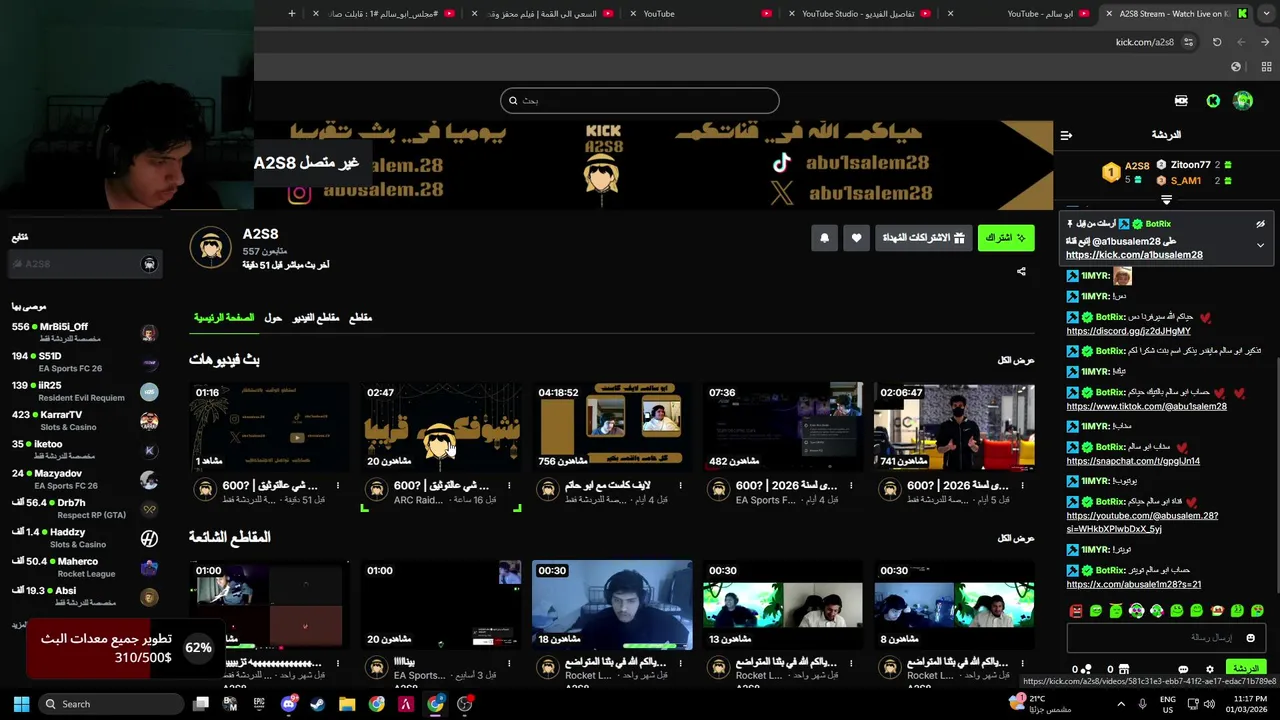The image size is (1280, 720).
Task: Open the 04:18:52 live cast video thumbnail
Action: coord(612,426)
